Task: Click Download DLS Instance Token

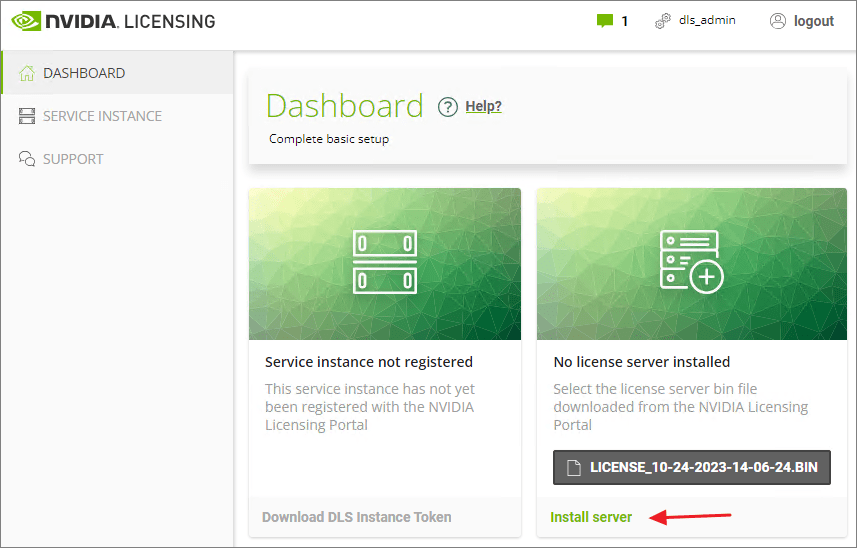Action: point(356,517)
